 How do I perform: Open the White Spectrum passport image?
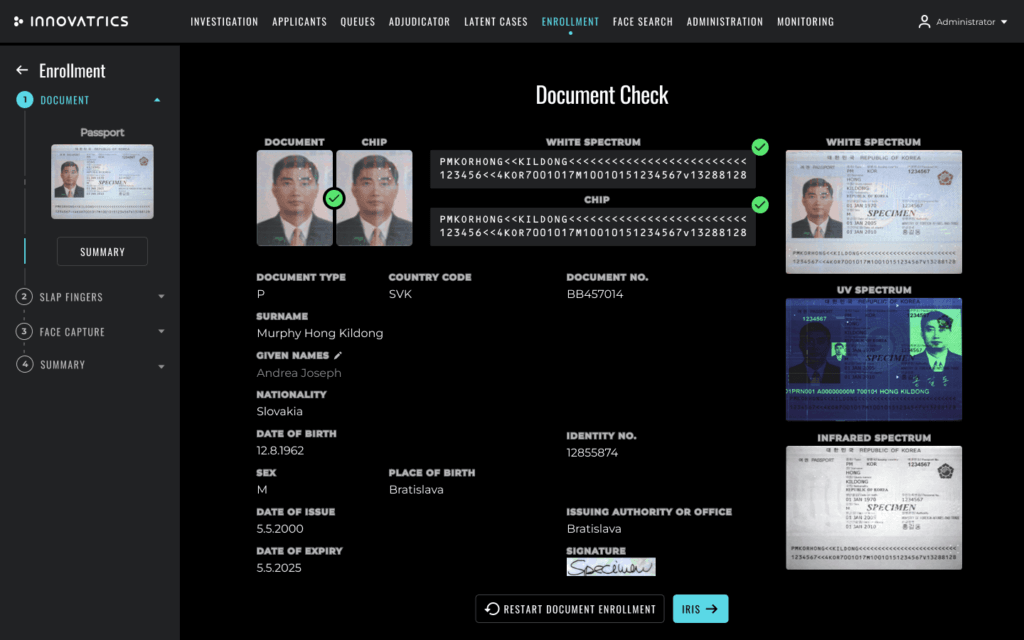[874, 212]
